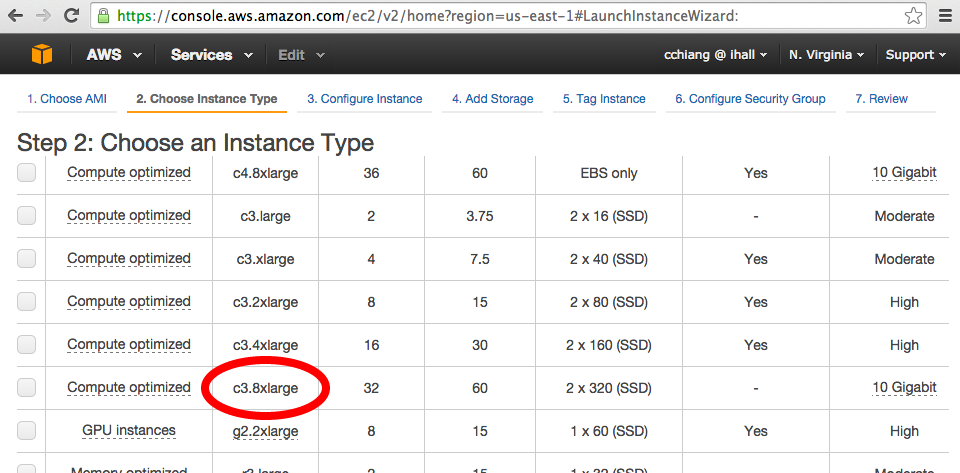
Task: Select the c3.2xlarge row checkbox
Action: [26, 302]
